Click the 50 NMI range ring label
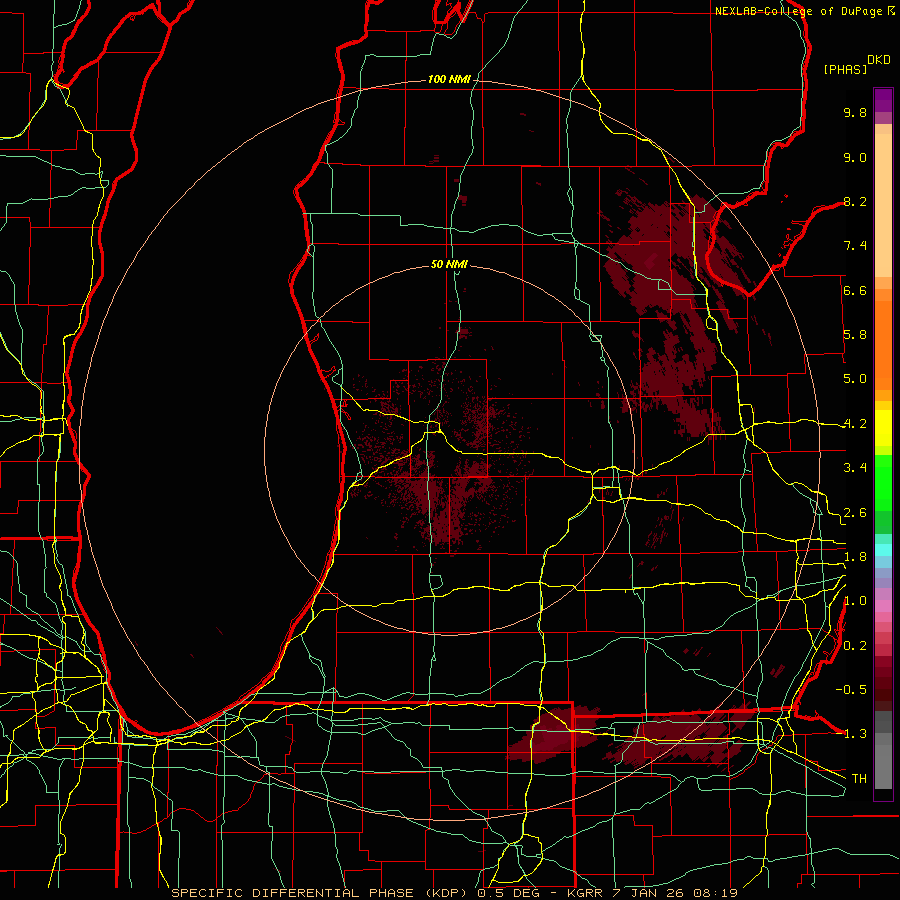Screen dimensions: 900x900 449,264
